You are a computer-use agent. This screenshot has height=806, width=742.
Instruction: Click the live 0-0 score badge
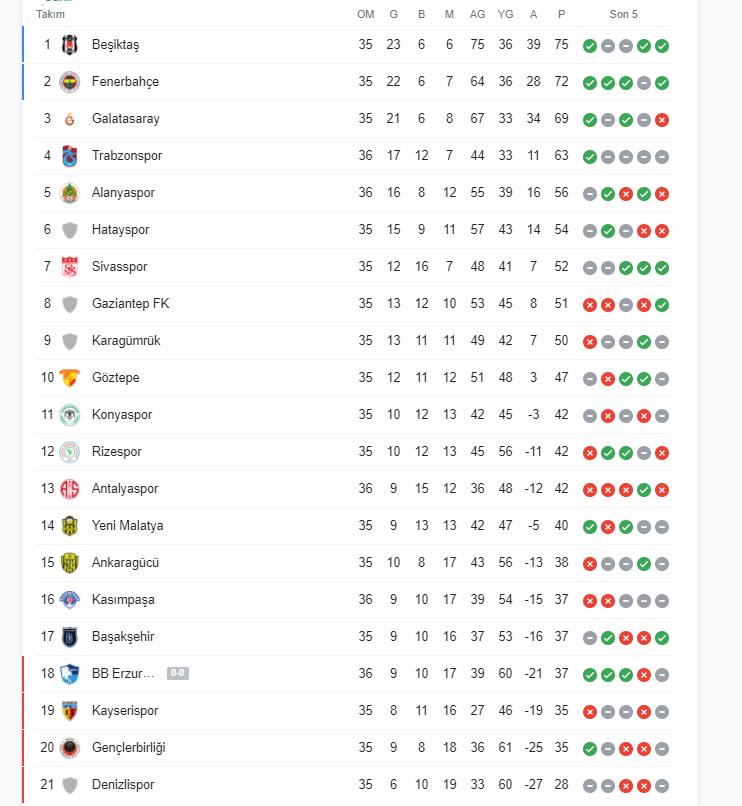coord(178,673)
